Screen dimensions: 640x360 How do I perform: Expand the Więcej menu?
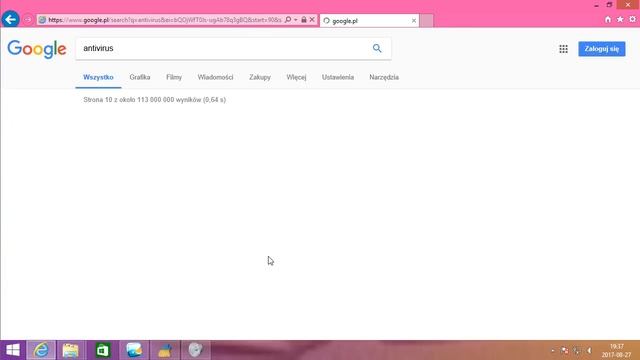tap(296, 77)
